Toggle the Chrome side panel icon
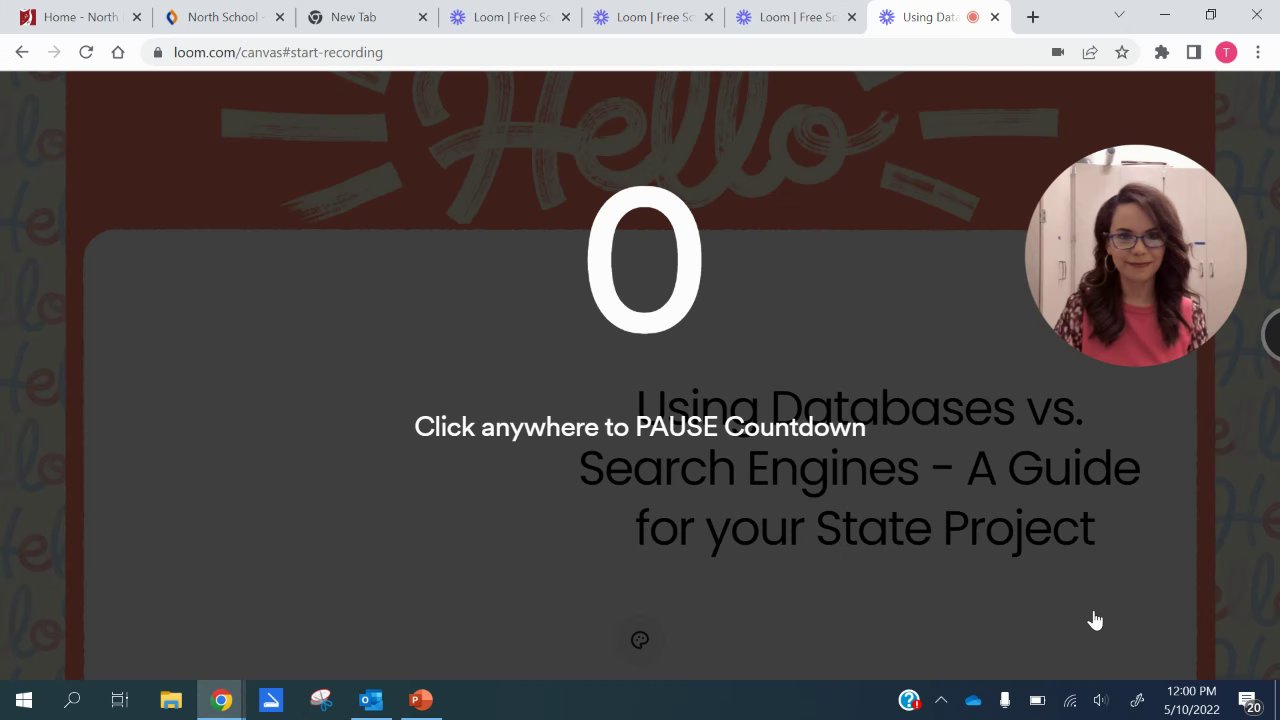Image resolution: width=1280 pixels, height=720 pixels. 1194,52
